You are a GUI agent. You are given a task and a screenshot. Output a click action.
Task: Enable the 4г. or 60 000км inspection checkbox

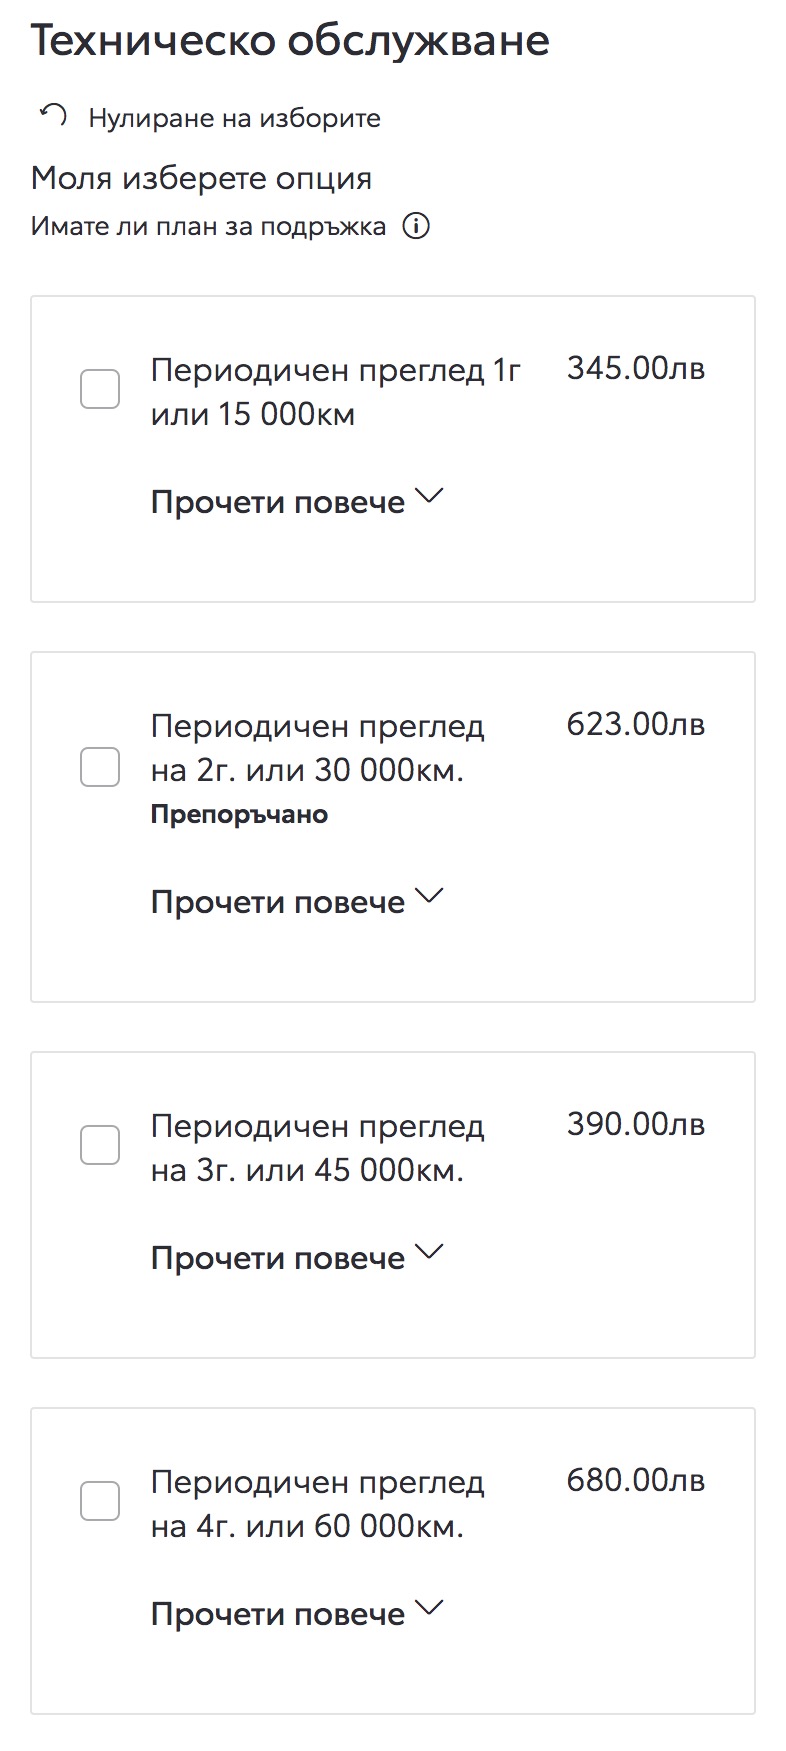pos(100,1501)
